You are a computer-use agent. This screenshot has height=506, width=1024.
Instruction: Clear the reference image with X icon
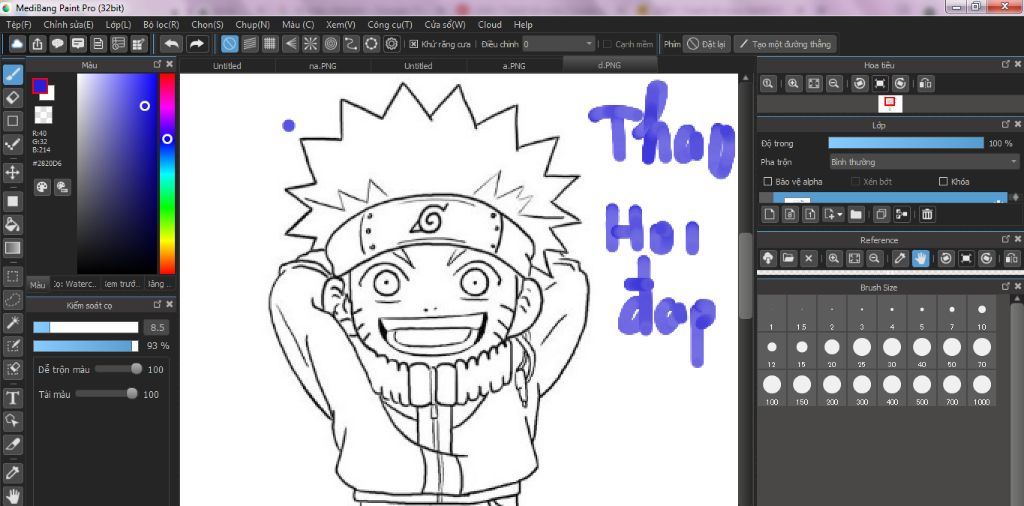pyautogui.click(x=808, y=258)
